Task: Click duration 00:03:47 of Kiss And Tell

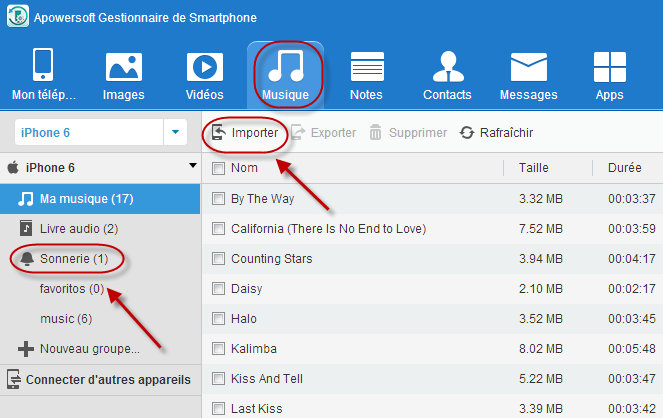Action: 632,379
